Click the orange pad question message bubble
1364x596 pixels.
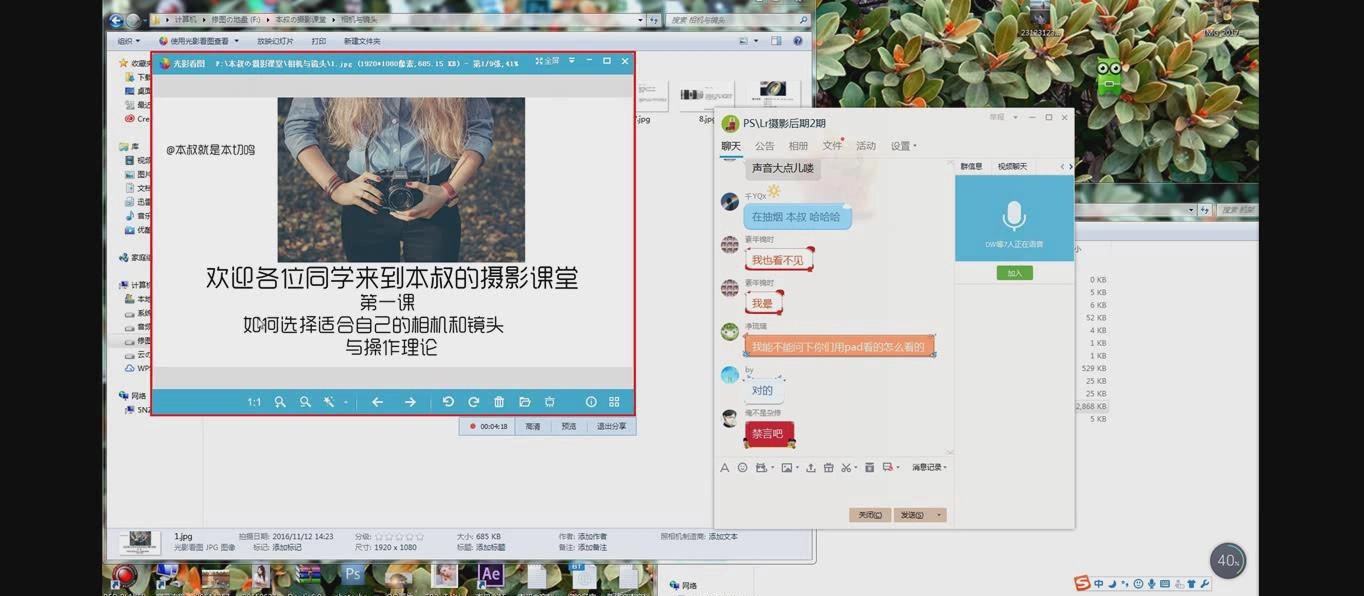(840, 347)
